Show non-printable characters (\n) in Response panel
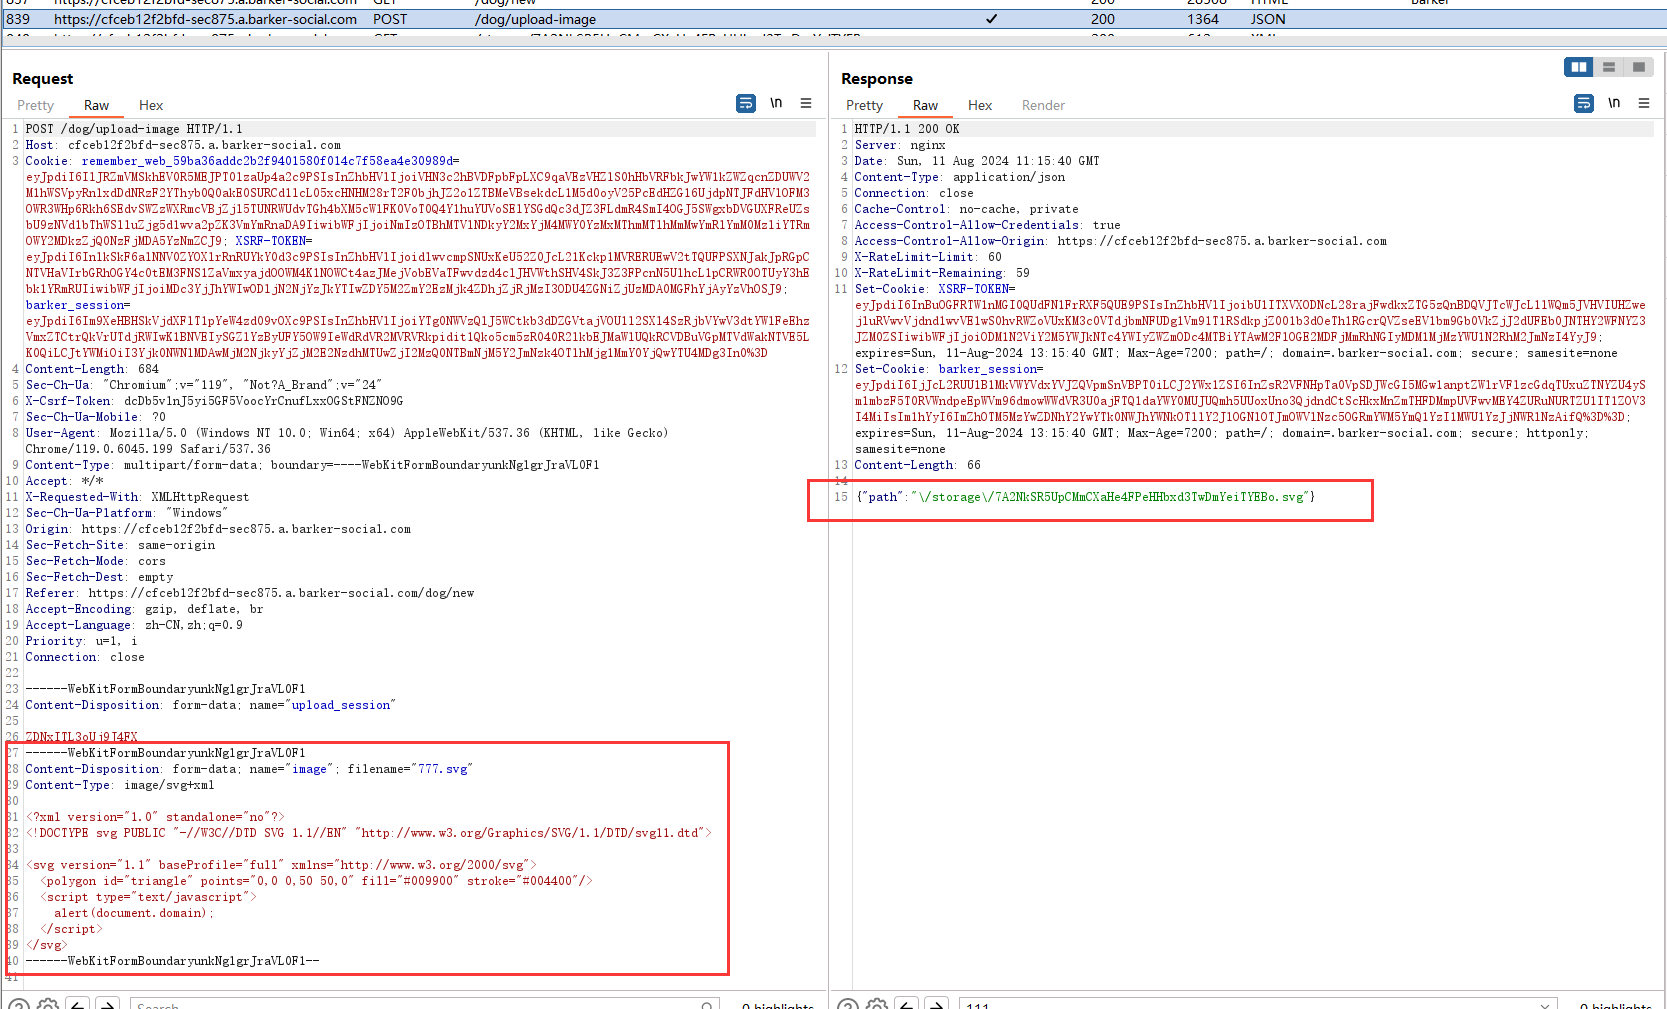1667x1009 pixels. click(1614, 103)
